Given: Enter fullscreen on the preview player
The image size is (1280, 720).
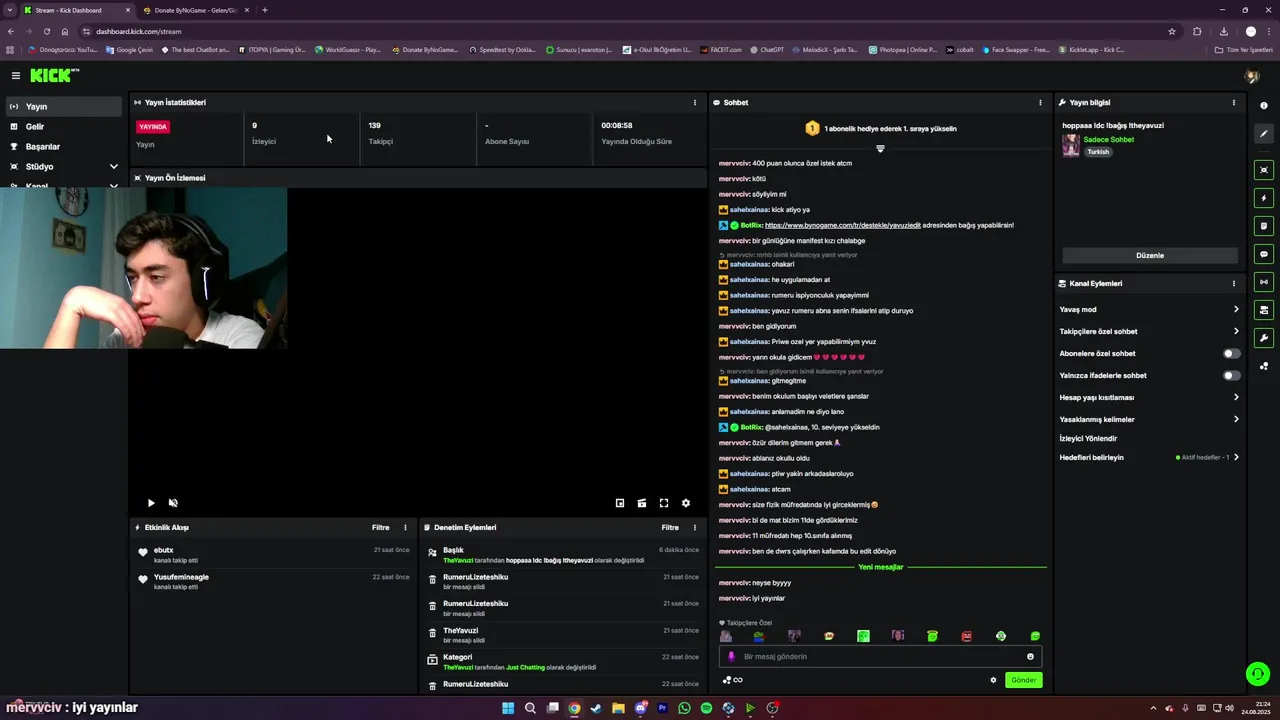Looking at the screenshot, I should pos(664,503).
